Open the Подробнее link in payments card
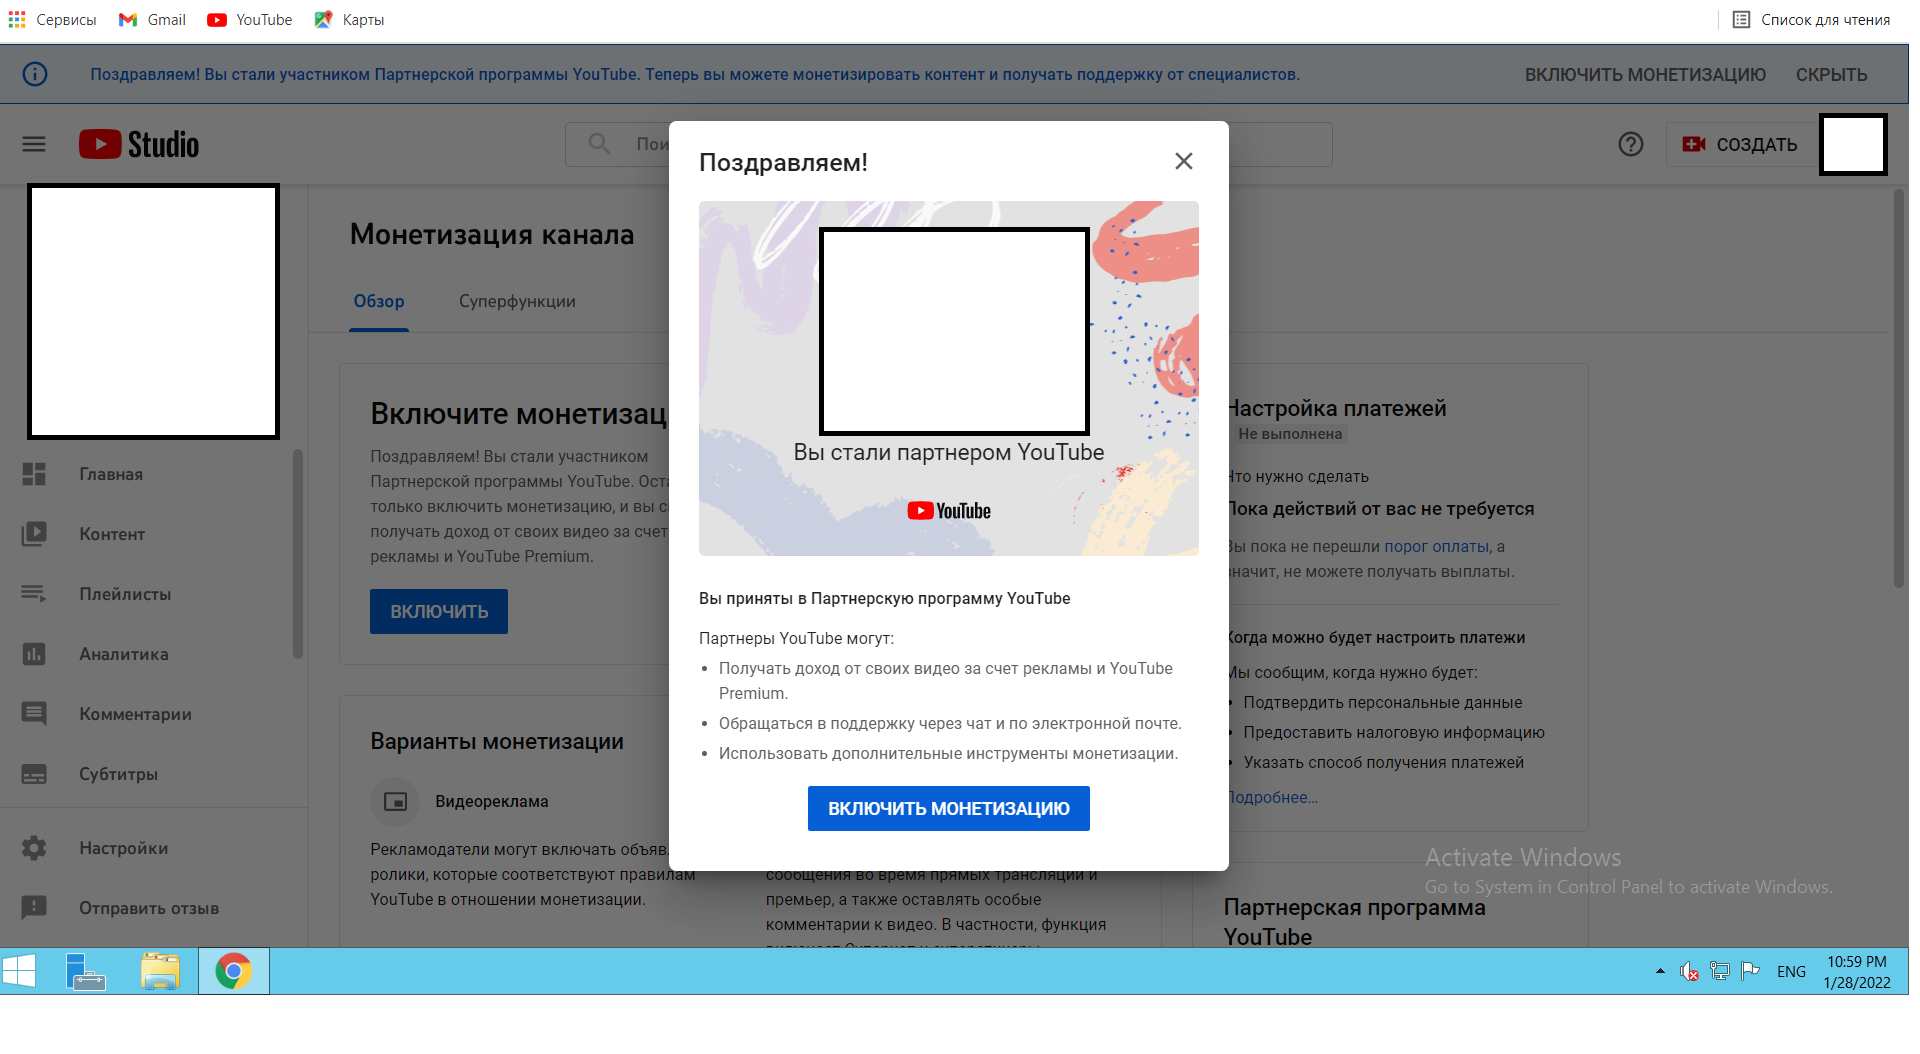The image size is (1920, 1054). (x=1272, y=798)
